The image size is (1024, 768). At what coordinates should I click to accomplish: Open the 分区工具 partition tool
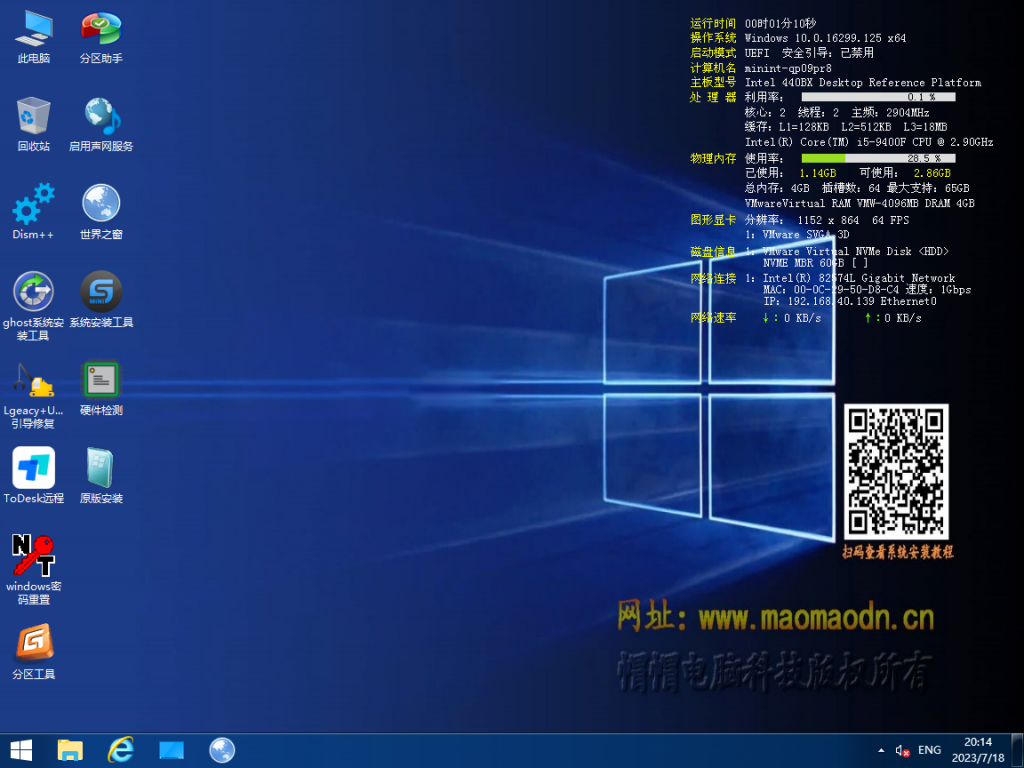coord(33,643)
